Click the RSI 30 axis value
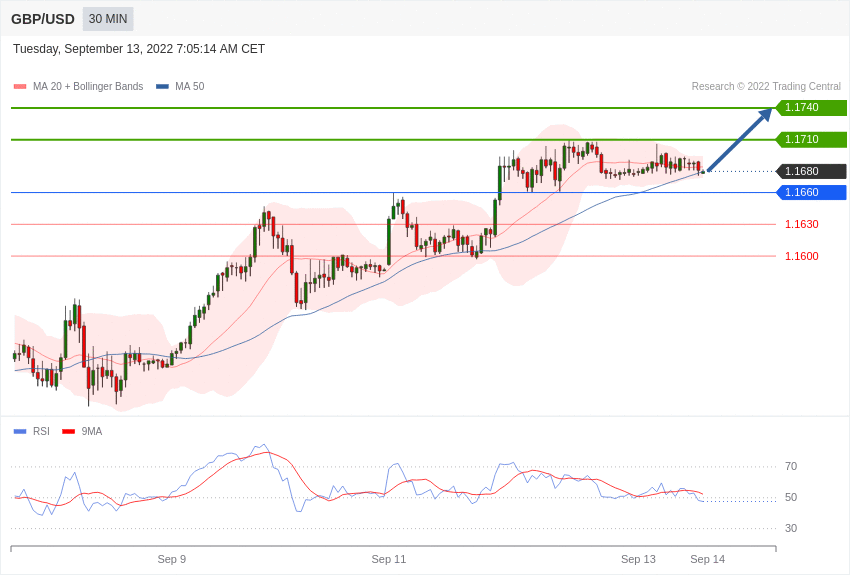Screen dimensions: 850x576 [x=791, y=528]
